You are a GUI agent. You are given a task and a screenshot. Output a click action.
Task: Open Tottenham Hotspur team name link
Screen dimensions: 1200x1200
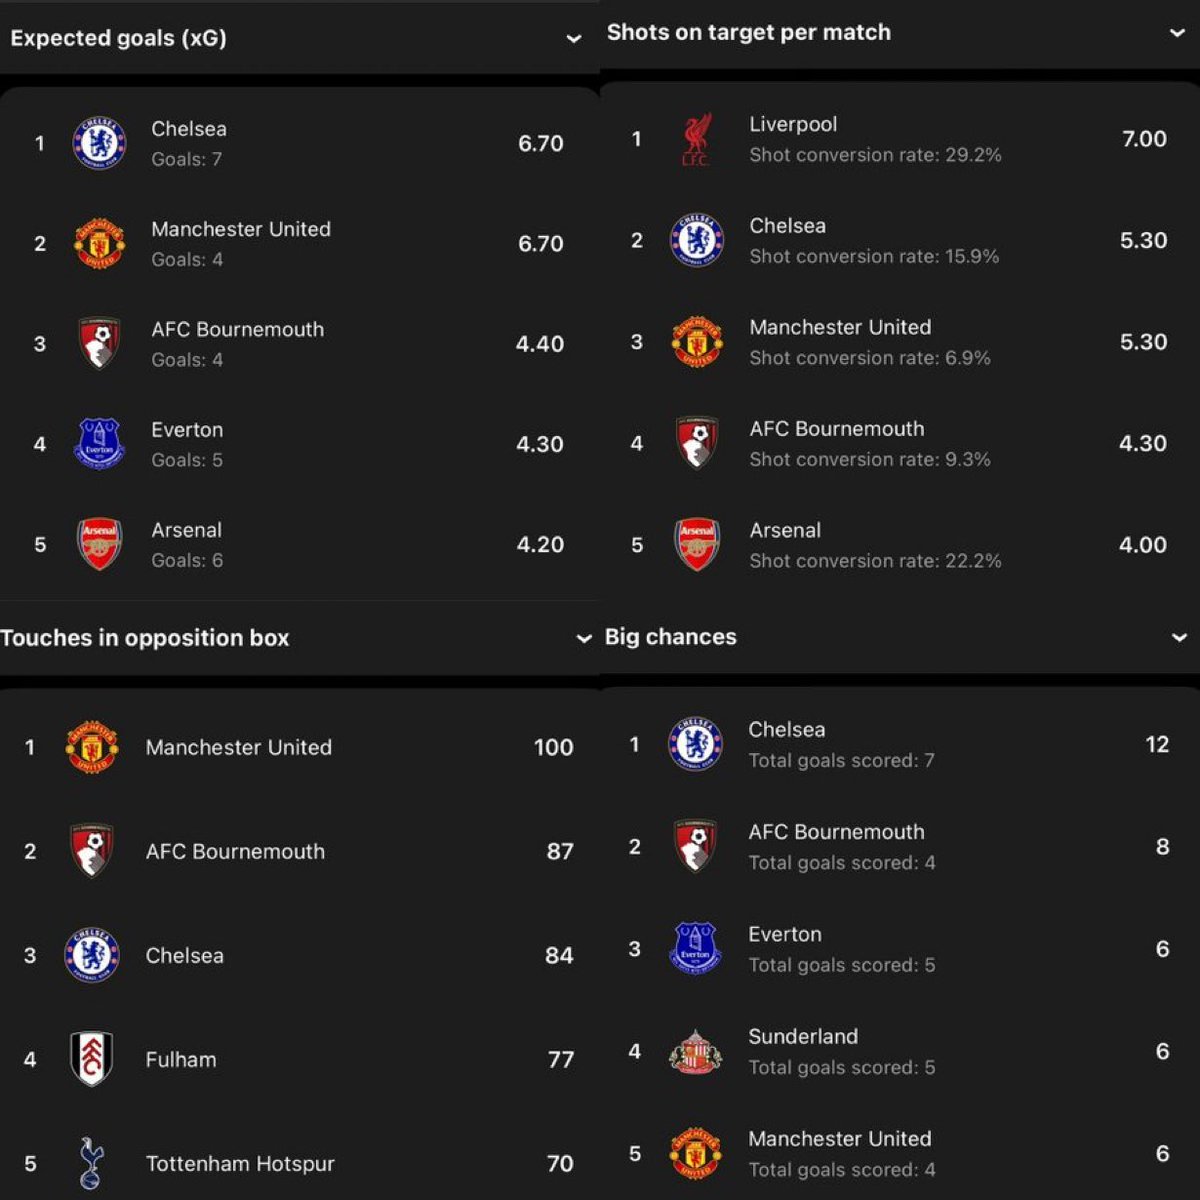coord(240,1164)
